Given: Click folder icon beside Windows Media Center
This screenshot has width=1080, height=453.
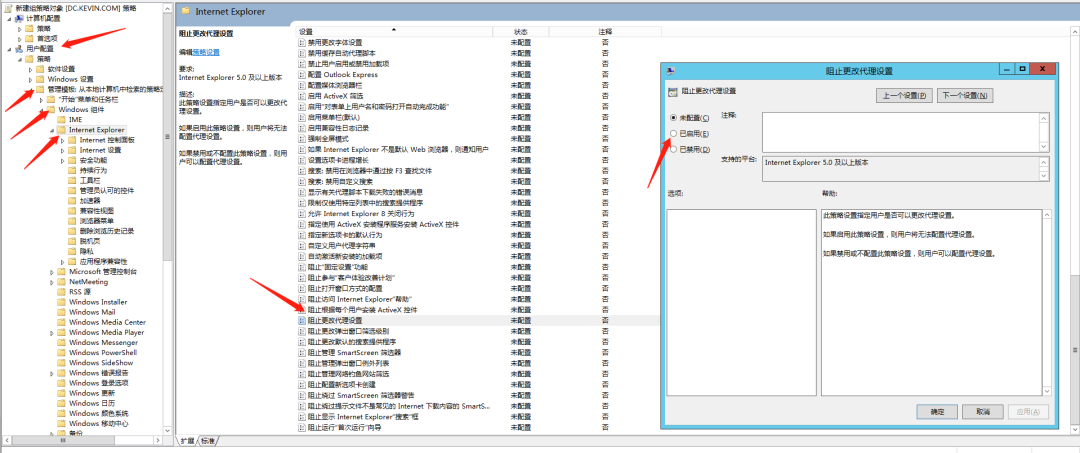Looking at the screenshot, I should pos(61,322).
